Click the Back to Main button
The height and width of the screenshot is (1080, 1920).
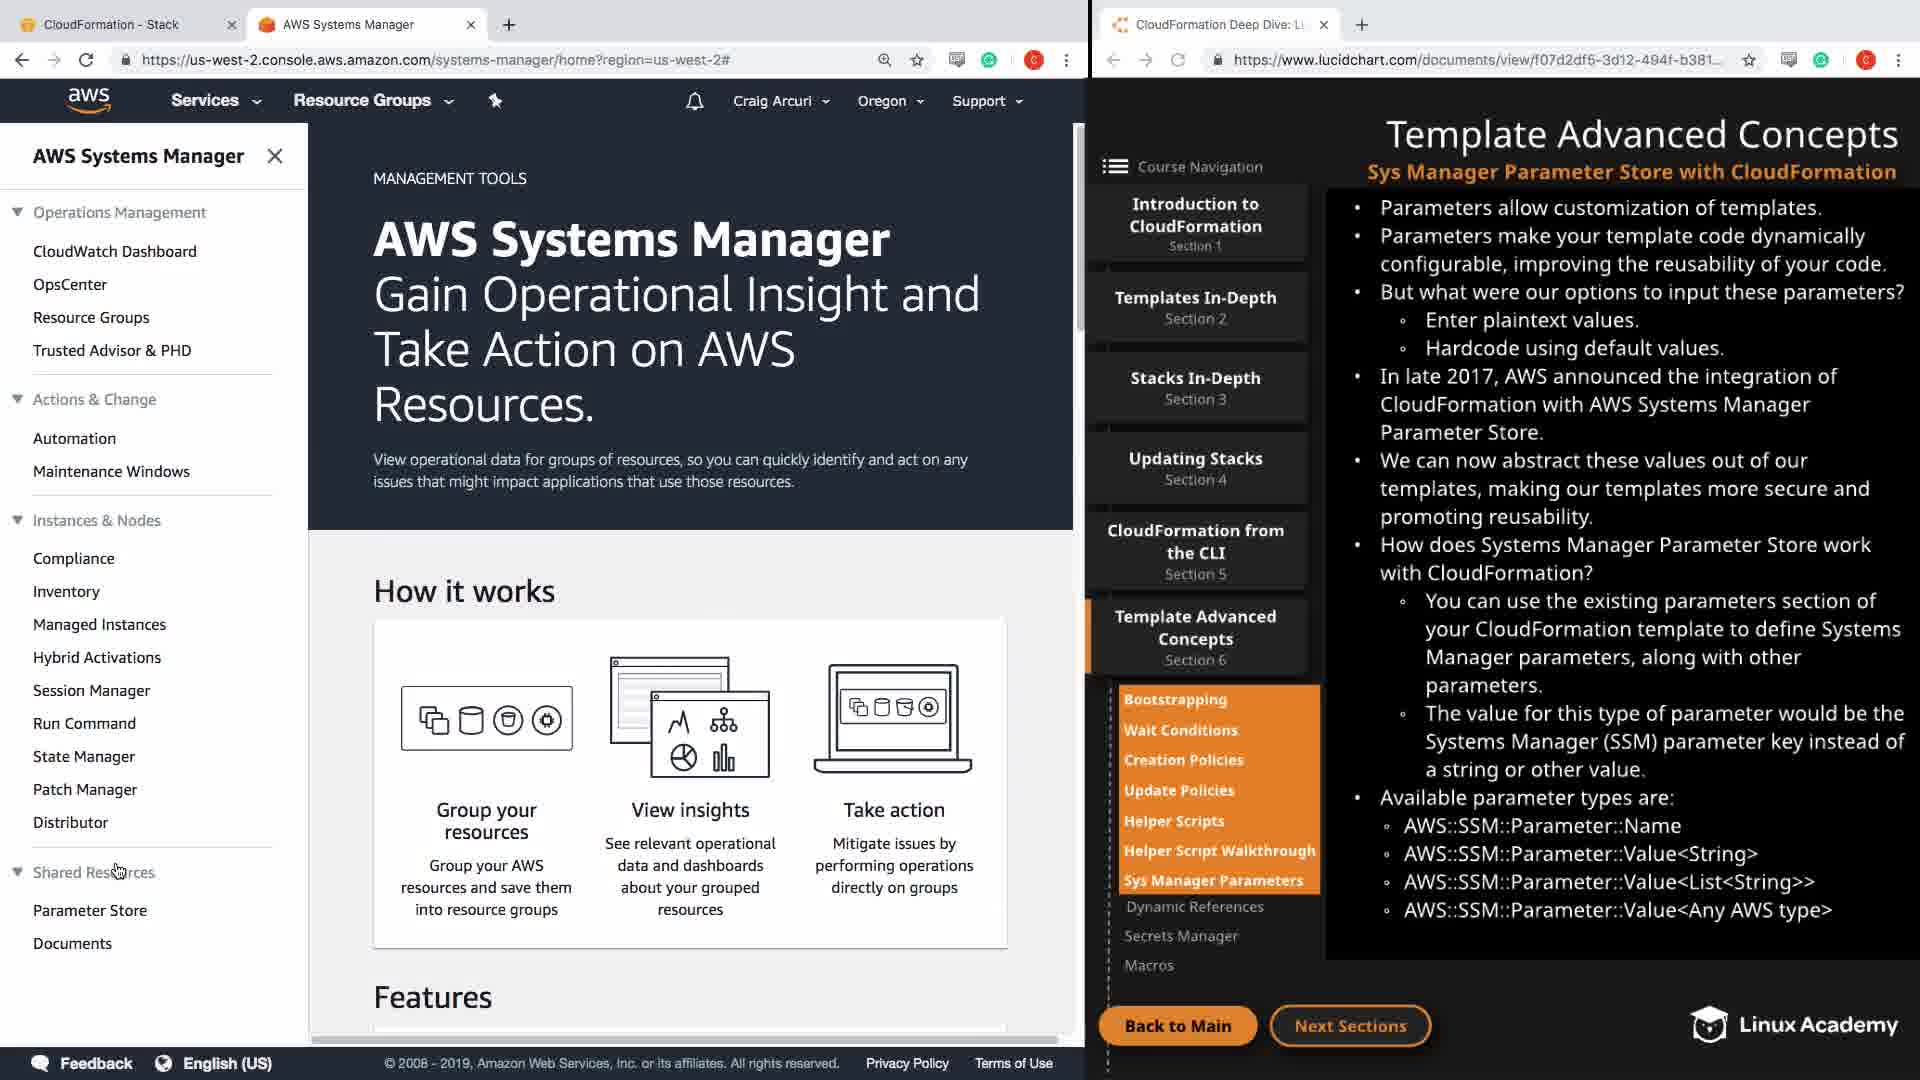click(1177, 1026)
